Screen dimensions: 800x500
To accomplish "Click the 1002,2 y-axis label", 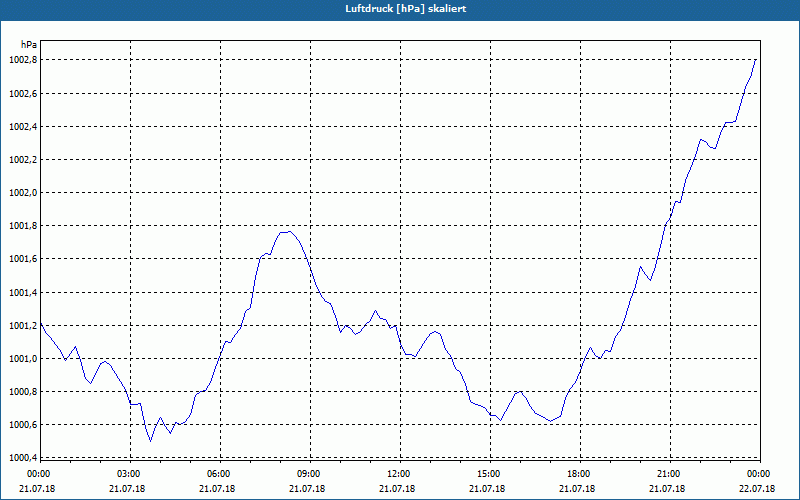I will click(x=23, y=160).
